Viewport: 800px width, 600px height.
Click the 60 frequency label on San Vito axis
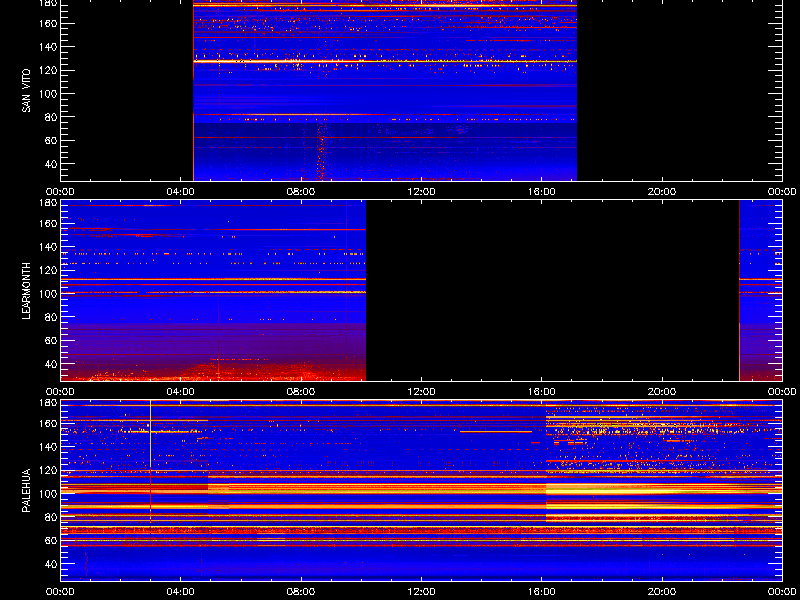coord(52,140)
